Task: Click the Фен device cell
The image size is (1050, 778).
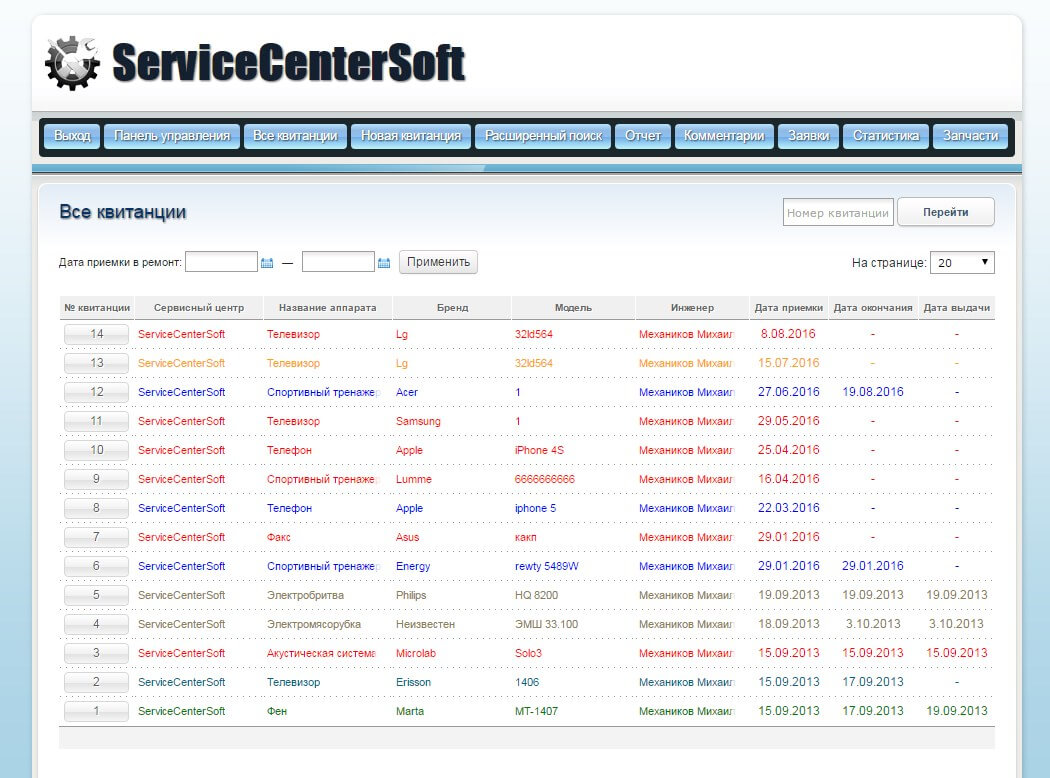Action: click(277, 711)
